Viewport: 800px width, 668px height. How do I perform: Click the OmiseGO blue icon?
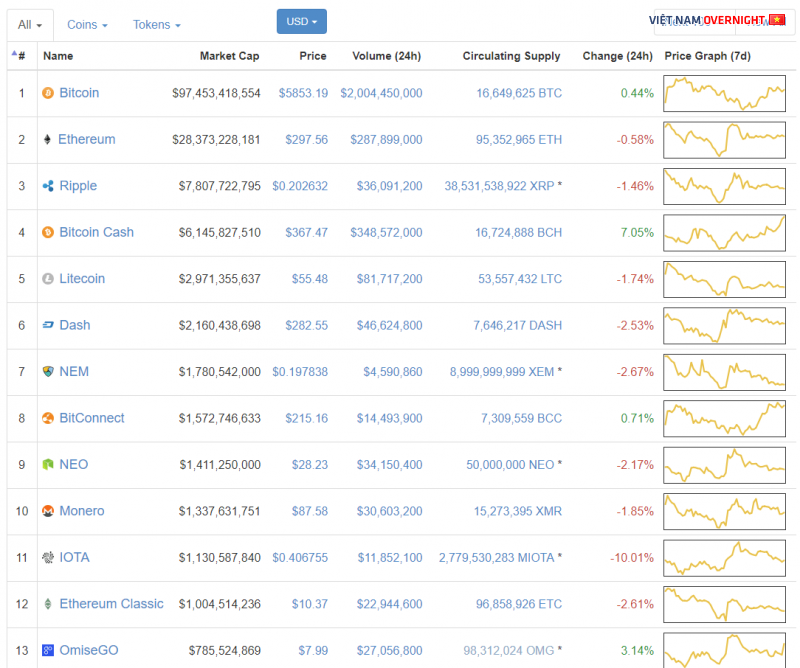48,650
